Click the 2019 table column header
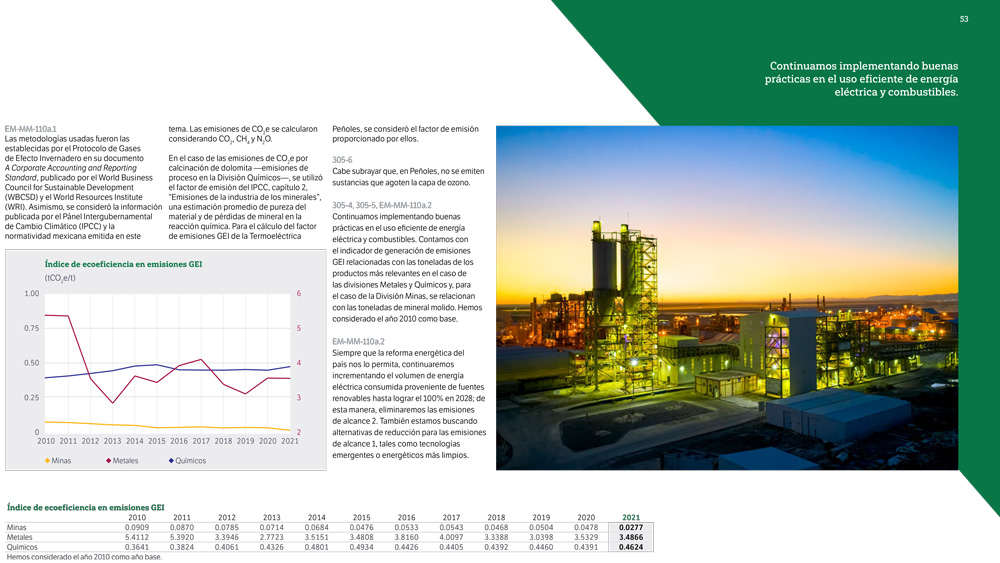Viewport: 1000px width, 563px height. pyautogui.click(x=541, y=518)
